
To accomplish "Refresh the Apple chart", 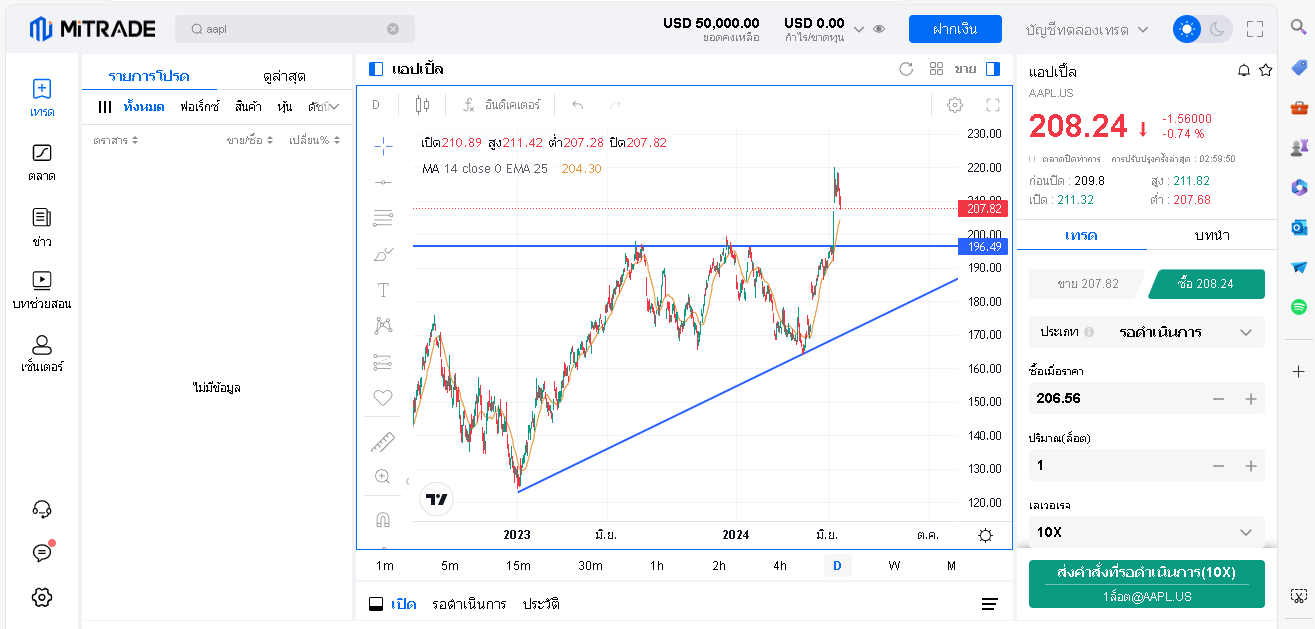I will point(906,69).
